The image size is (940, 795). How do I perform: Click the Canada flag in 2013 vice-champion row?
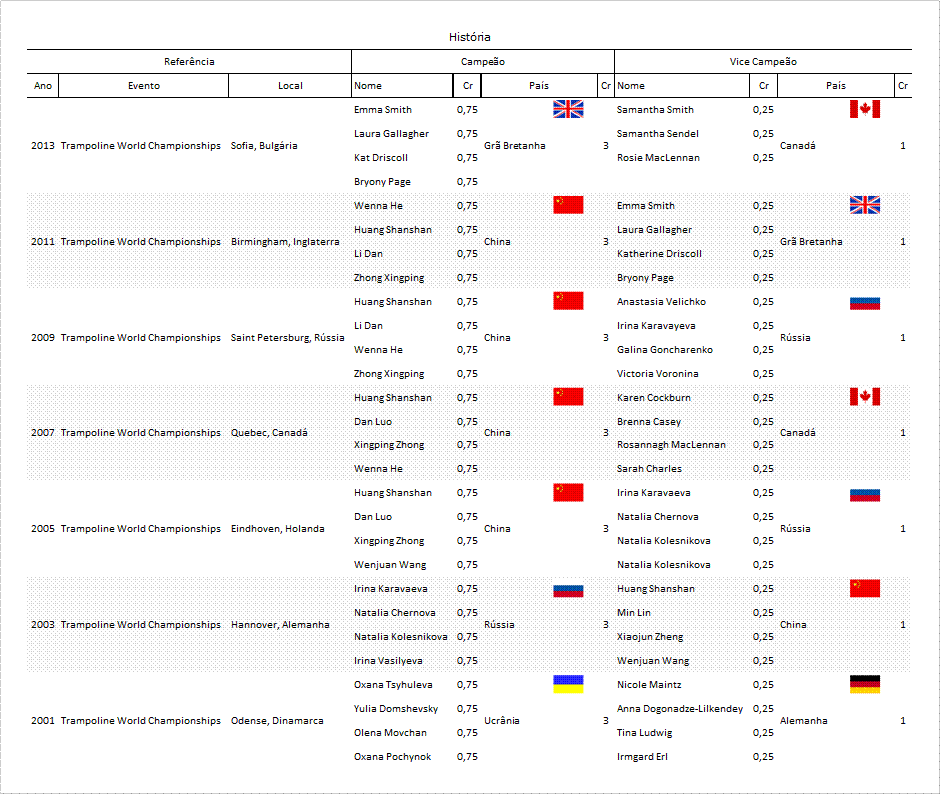(x=864, y=109)
